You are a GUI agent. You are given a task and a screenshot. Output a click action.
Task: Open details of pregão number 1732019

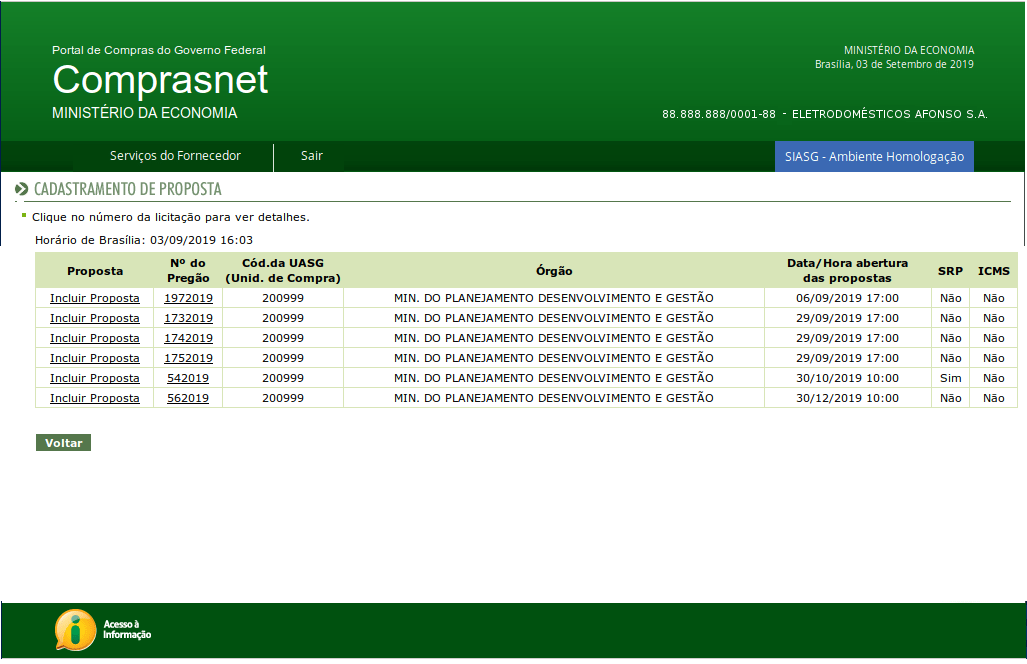click(188, 318)
